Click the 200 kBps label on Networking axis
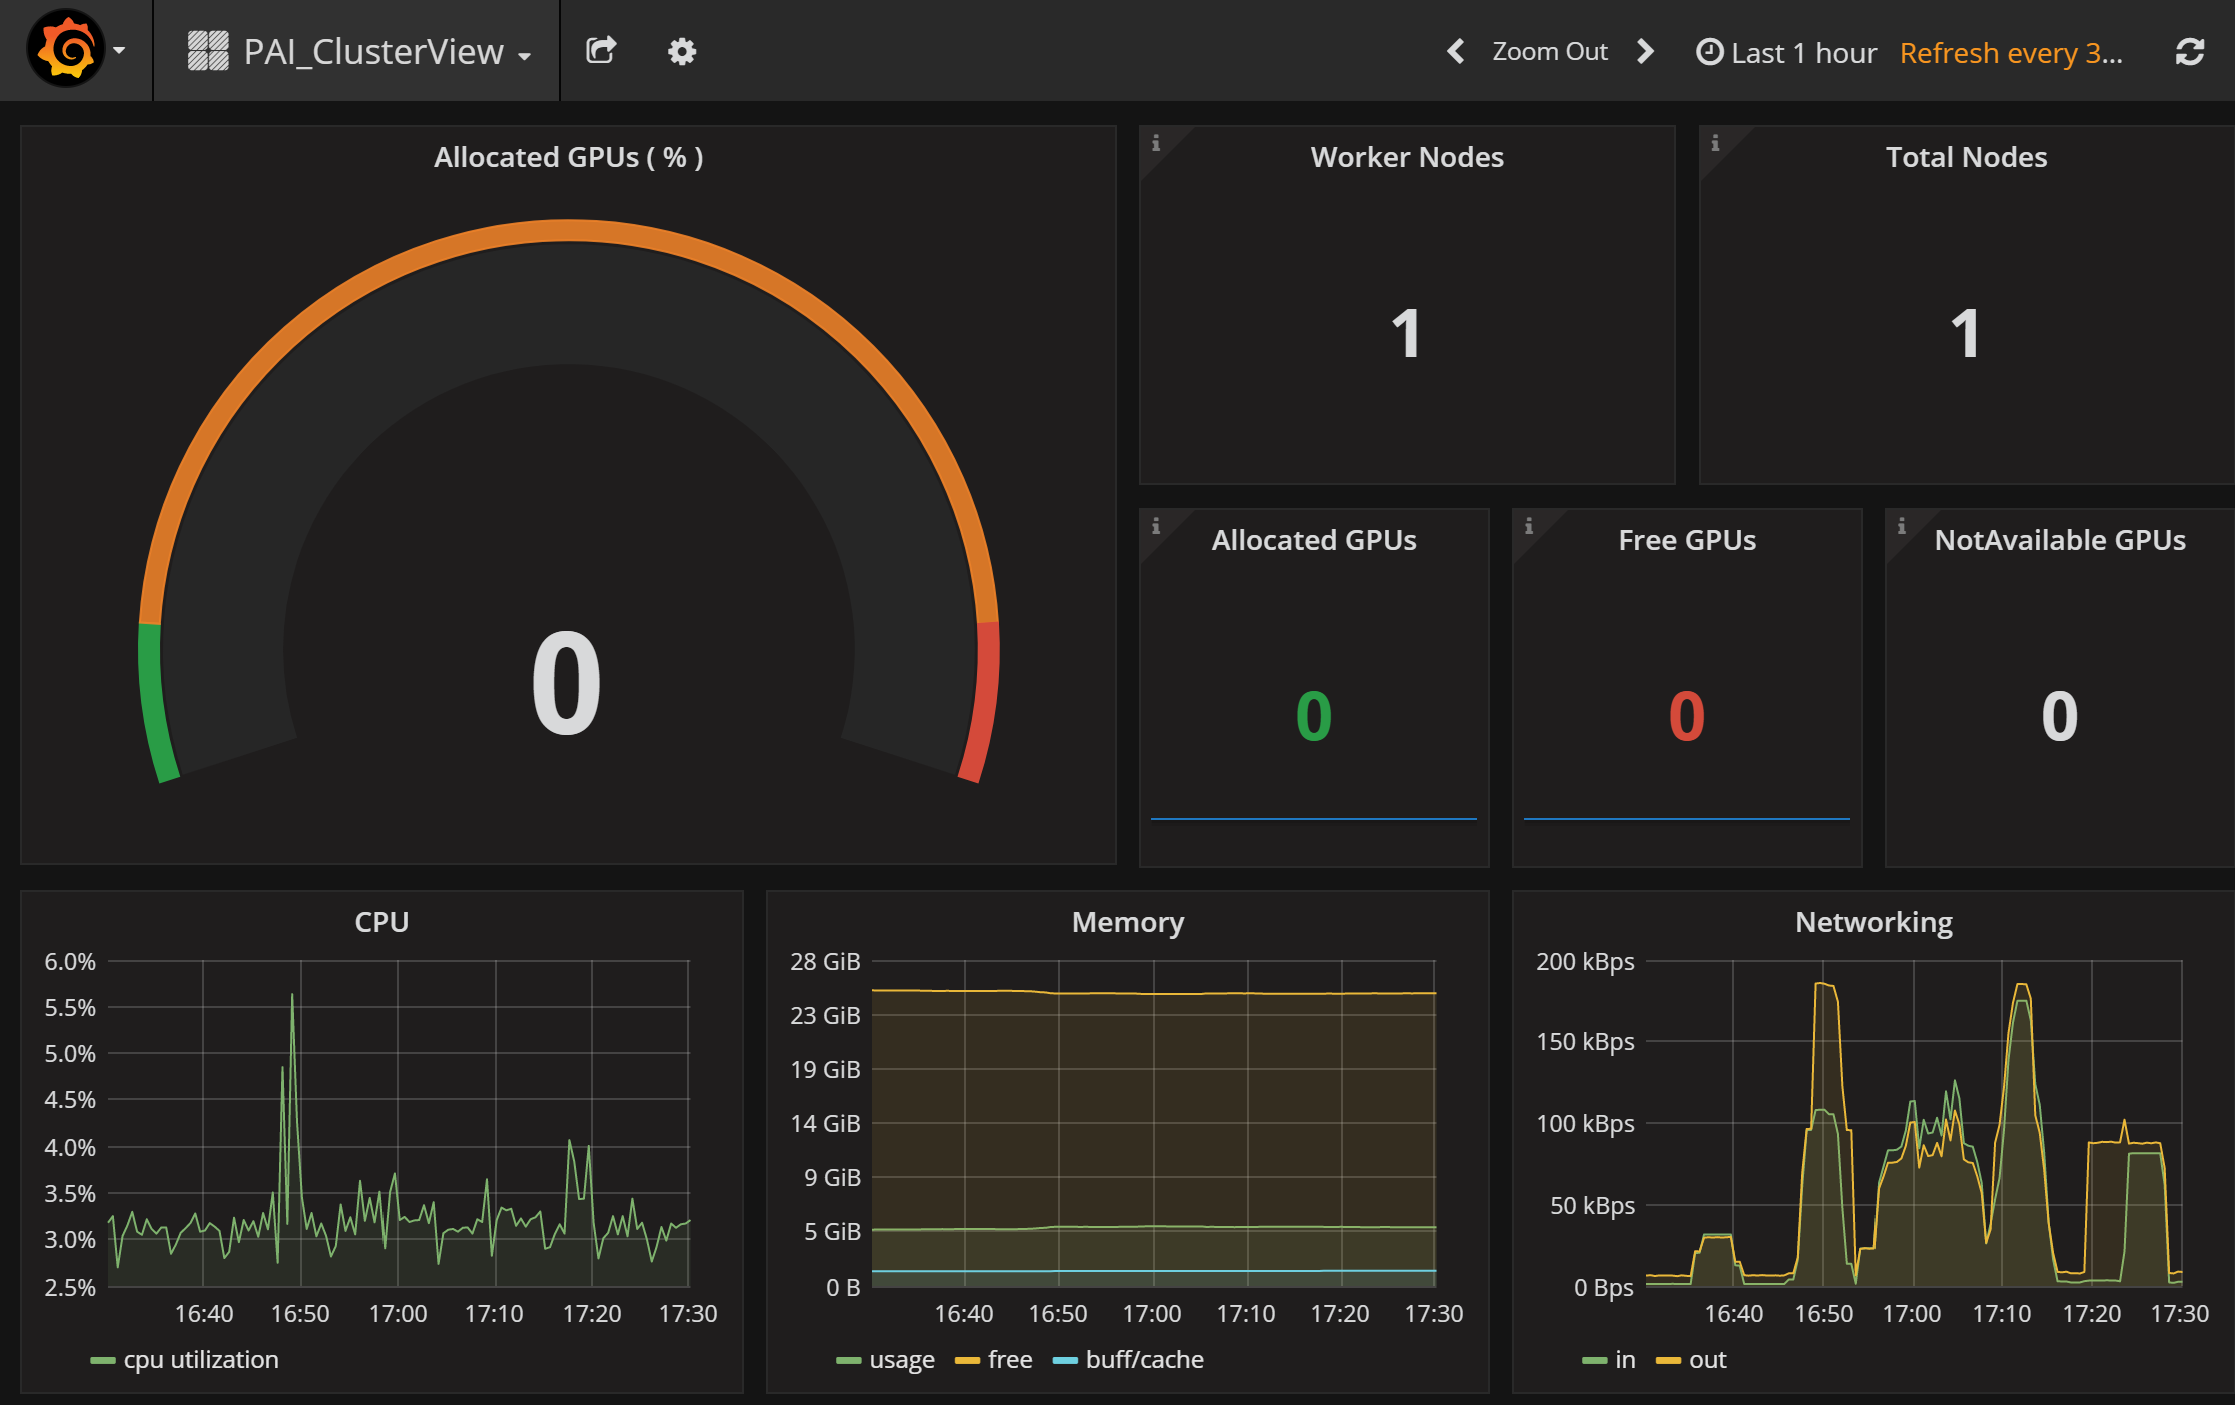The image size is (2235, 1405). (1585, 962)
